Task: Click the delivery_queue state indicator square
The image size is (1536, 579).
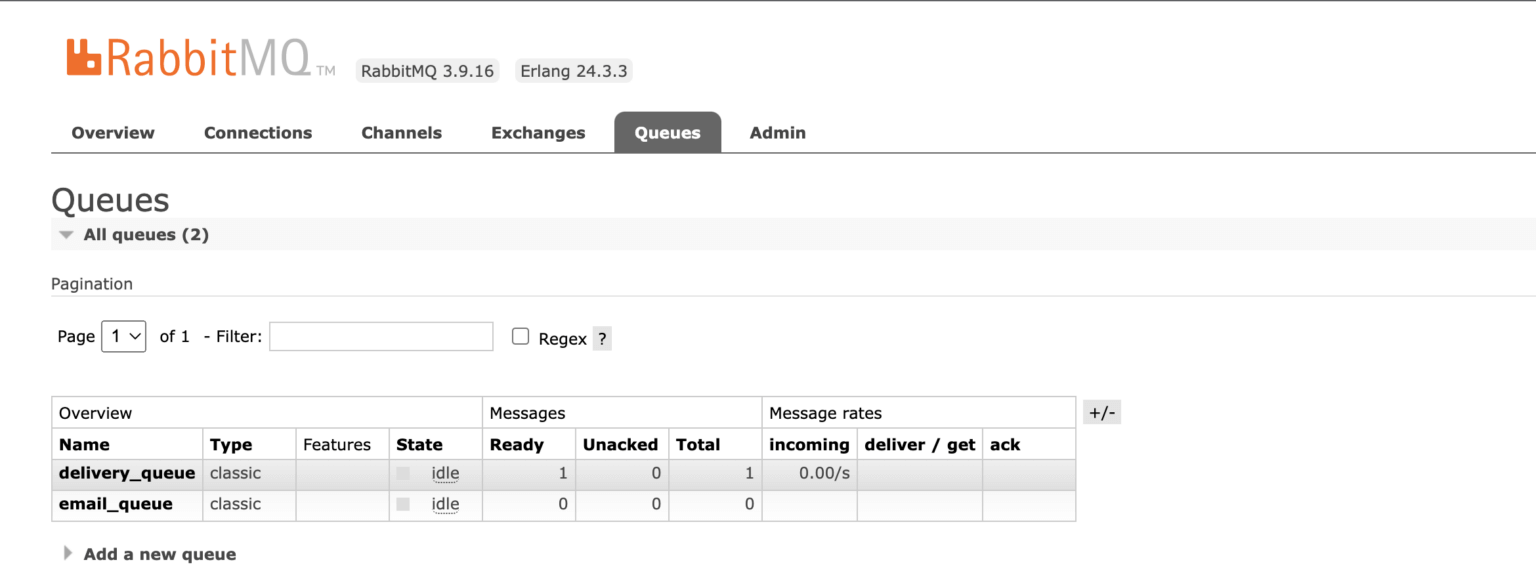Action: [403, 473]
